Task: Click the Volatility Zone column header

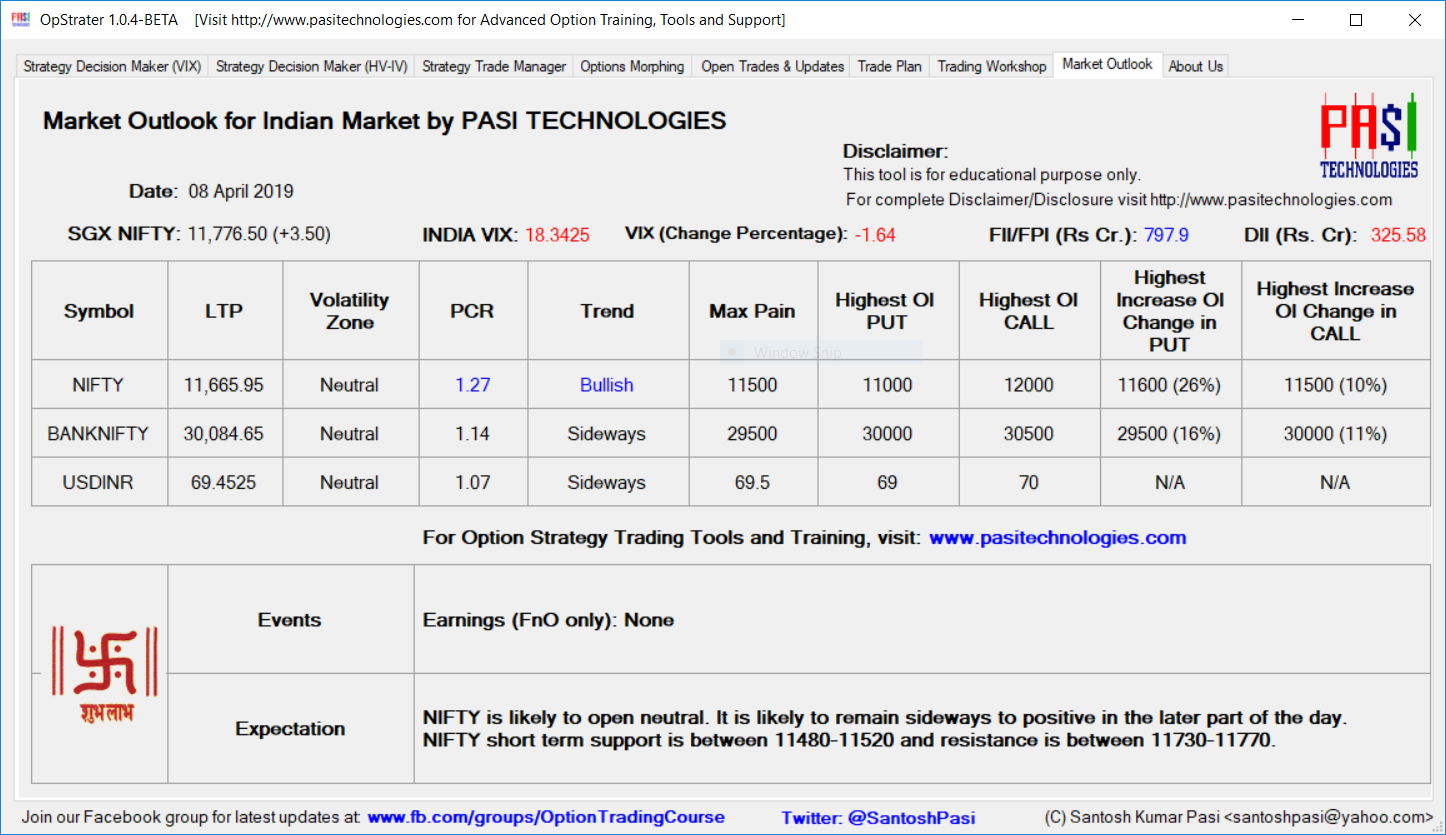Action: [x=349, y=311]
